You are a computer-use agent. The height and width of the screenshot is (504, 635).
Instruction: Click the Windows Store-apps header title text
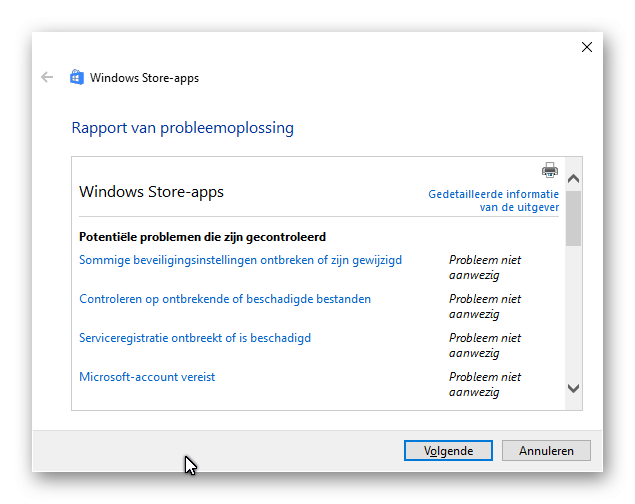click(144, 78)
